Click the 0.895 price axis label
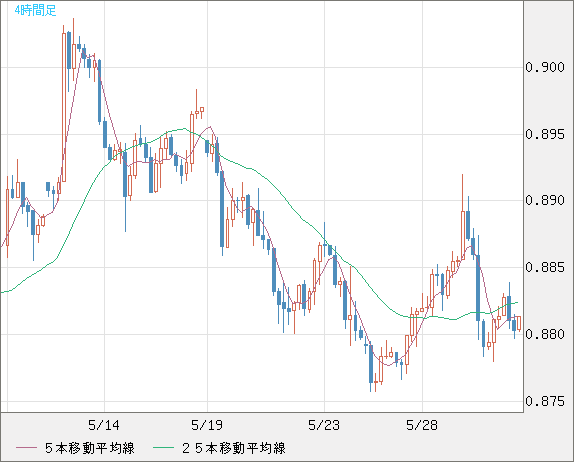 [545, 134]
